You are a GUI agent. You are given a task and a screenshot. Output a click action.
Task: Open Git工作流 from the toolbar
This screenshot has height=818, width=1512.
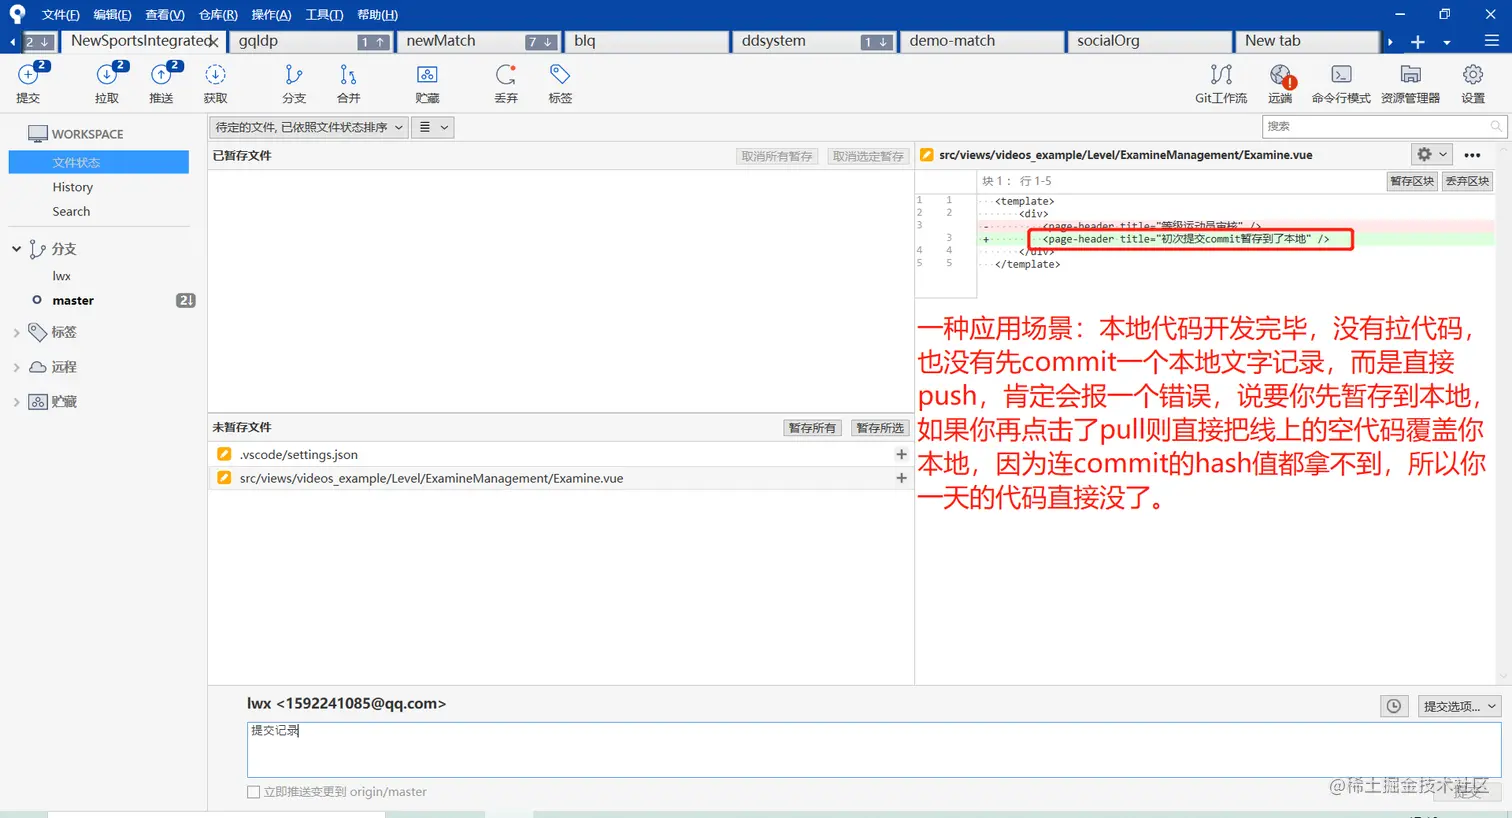point(1219,83)
